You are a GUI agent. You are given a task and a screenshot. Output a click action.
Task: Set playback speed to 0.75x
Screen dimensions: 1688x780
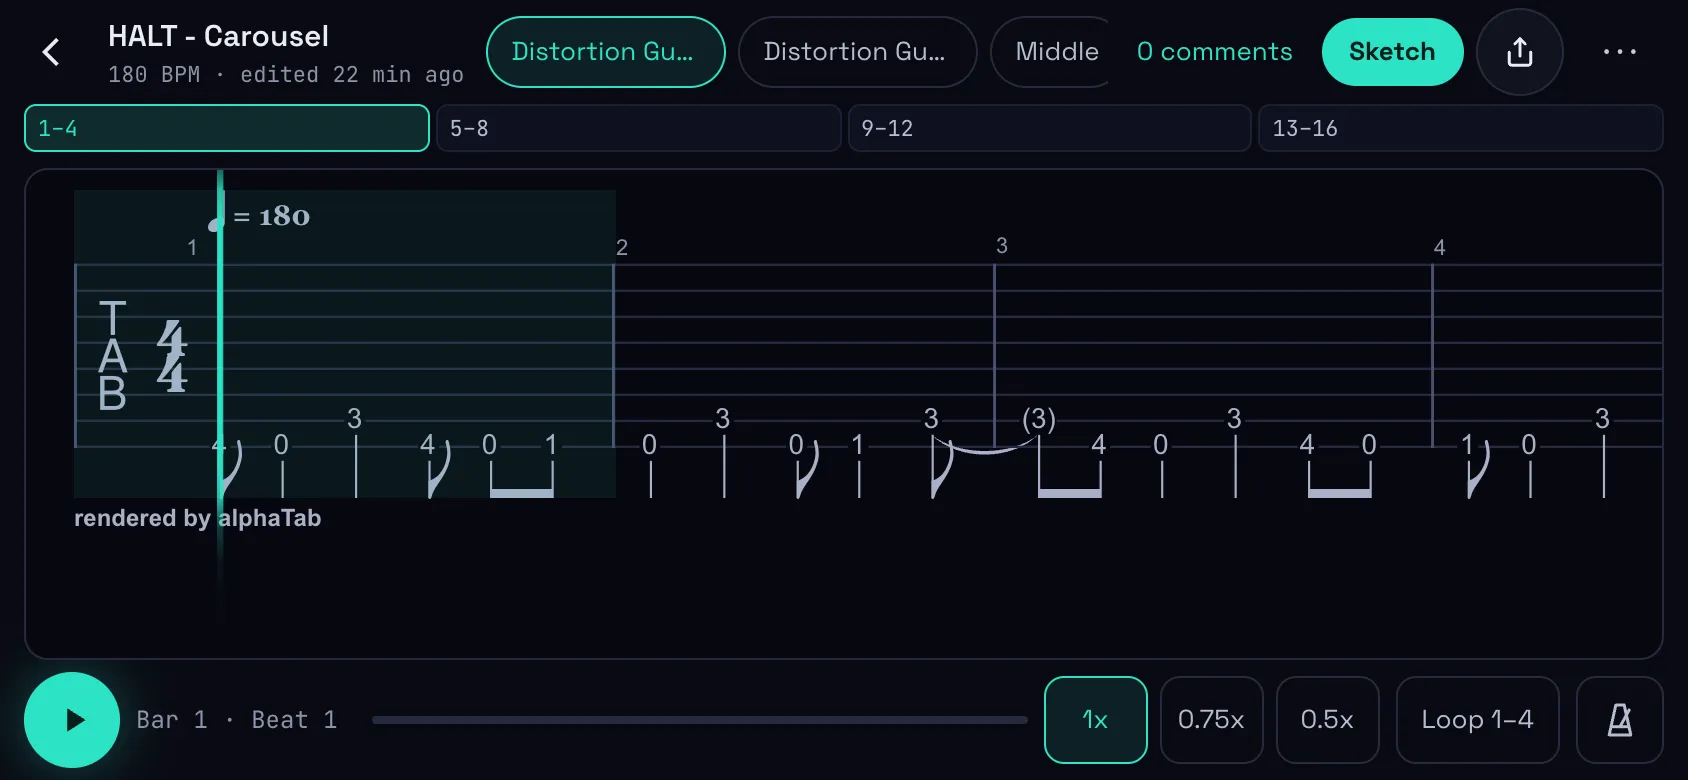pos(1211,720)
